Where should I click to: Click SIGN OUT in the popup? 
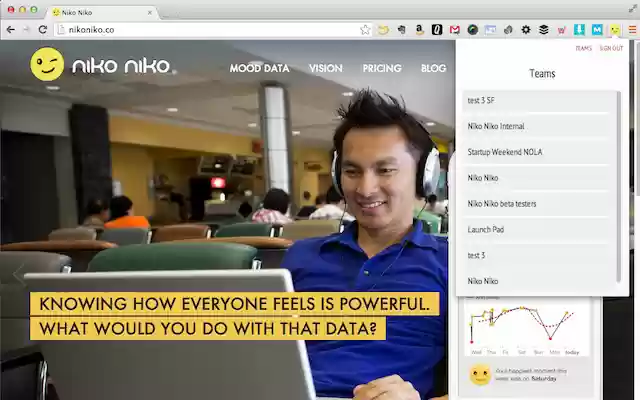tap(611, 48)
